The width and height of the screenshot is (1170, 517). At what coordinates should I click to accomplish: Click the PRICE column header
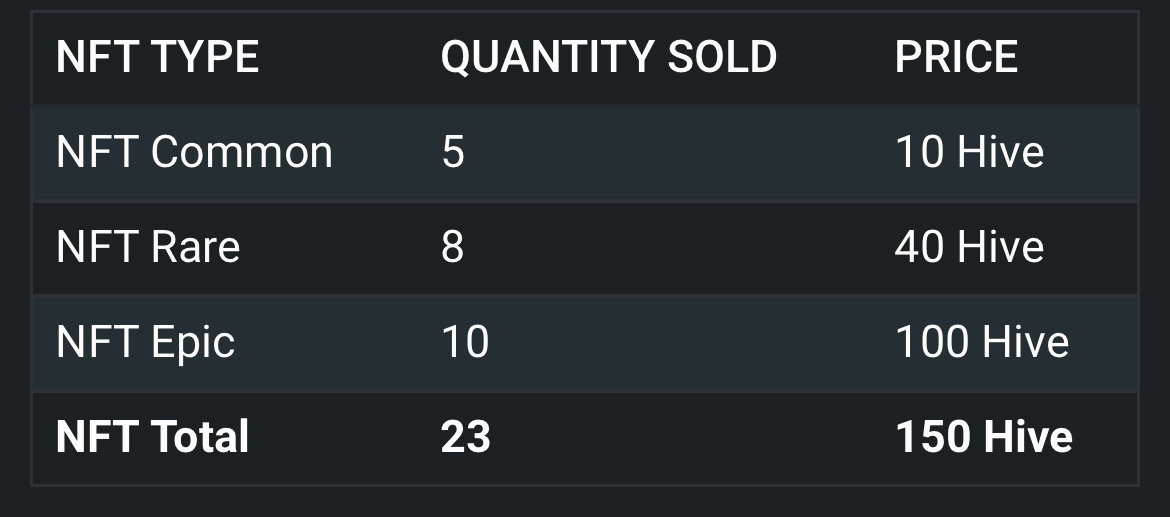click(x=956, y=57)
